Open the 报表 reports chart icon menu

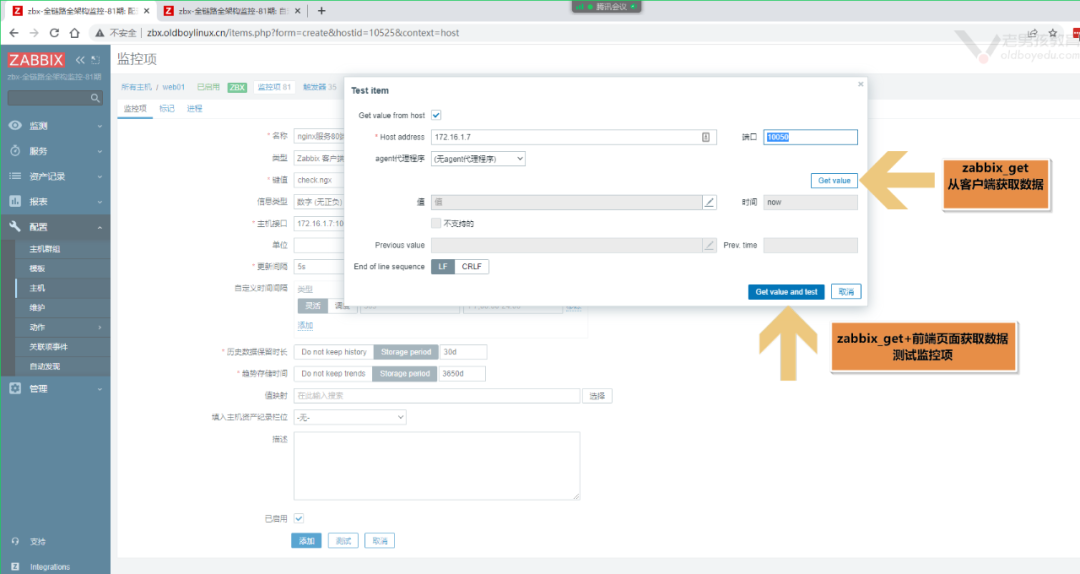click(15, 201)
